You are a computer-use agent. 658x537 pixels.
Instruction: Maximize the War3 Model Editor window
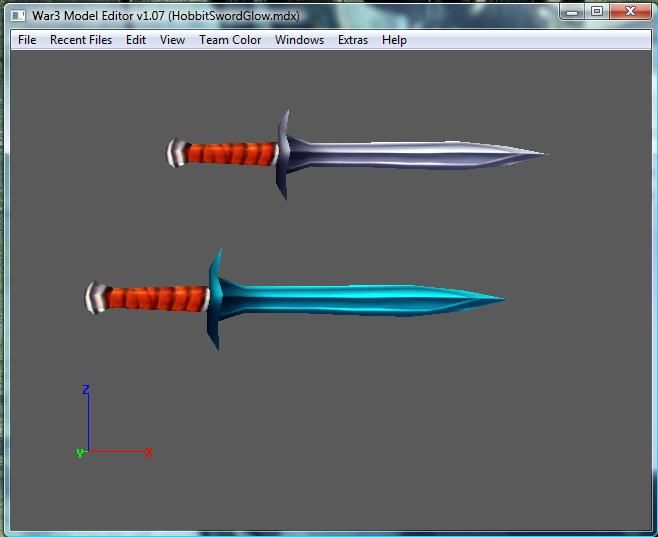coord(596,12)
